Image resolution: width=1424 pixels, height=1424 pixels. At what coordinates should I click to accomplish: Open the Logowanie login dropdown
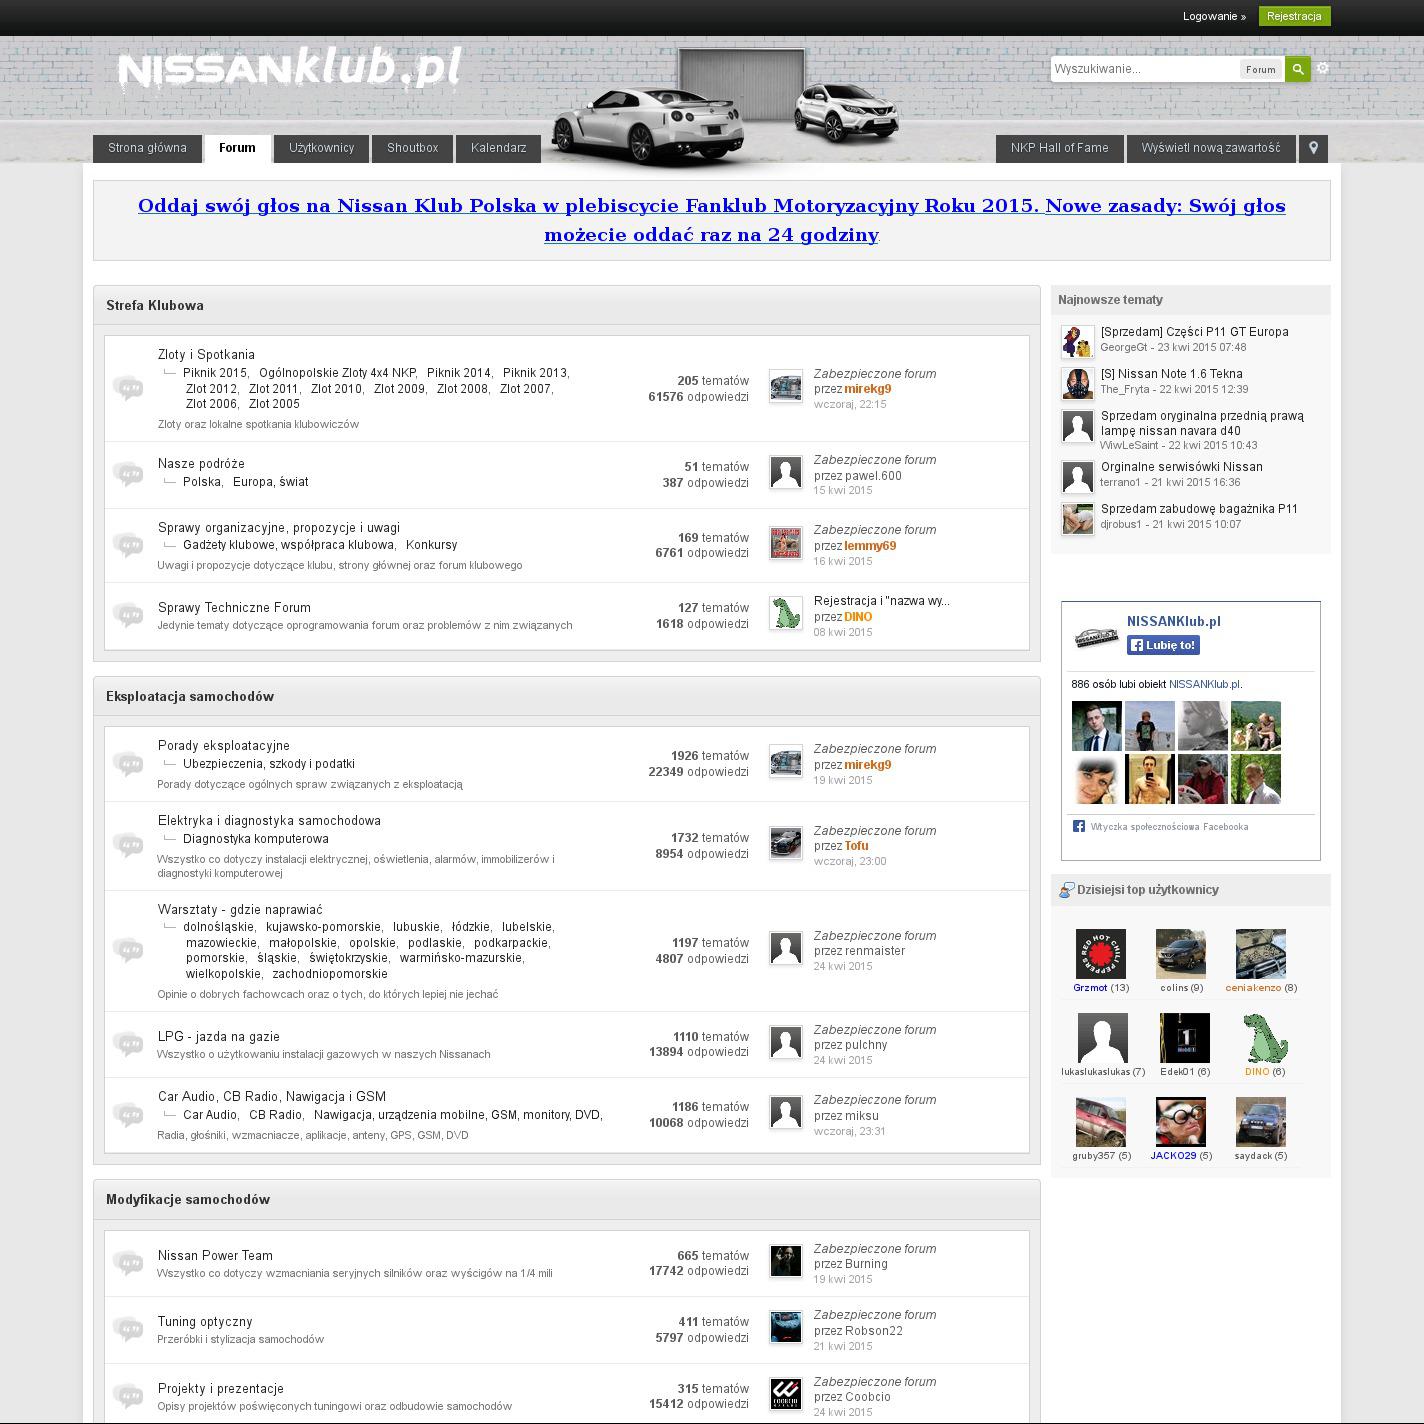(x=1214, y=16)
